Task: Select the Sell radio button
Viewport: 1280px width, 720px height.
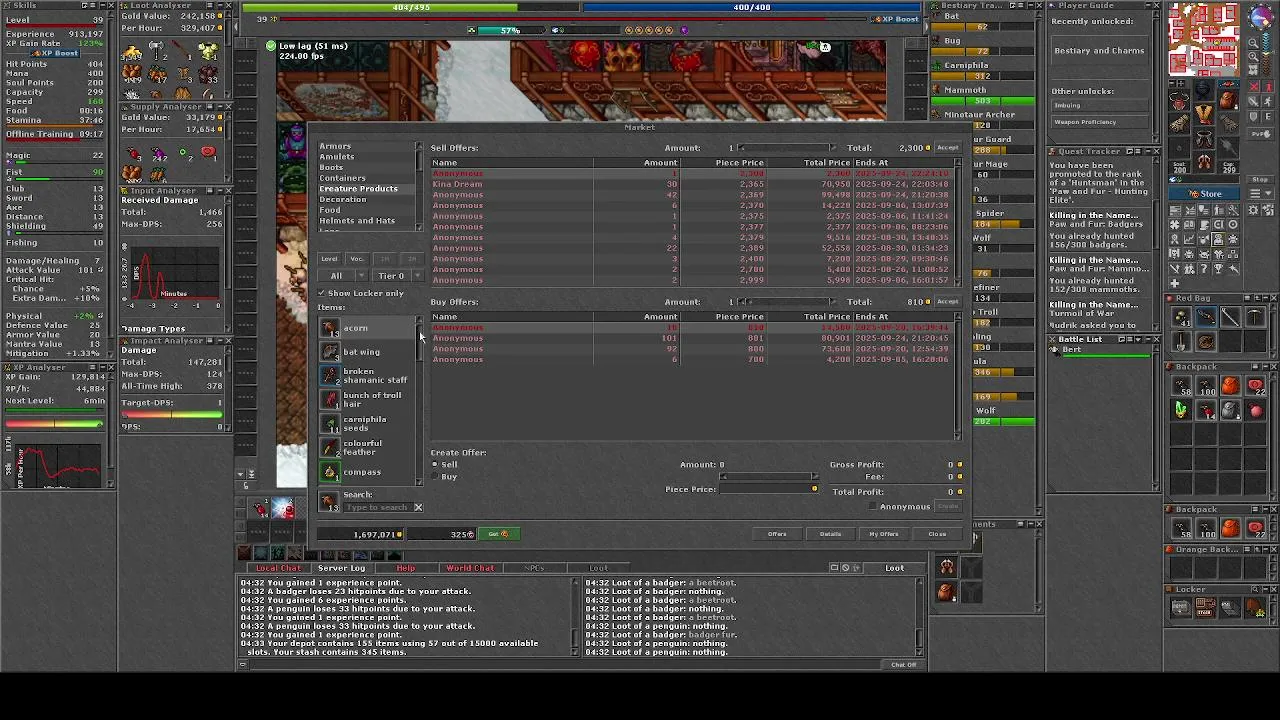Action: point(435,464)
